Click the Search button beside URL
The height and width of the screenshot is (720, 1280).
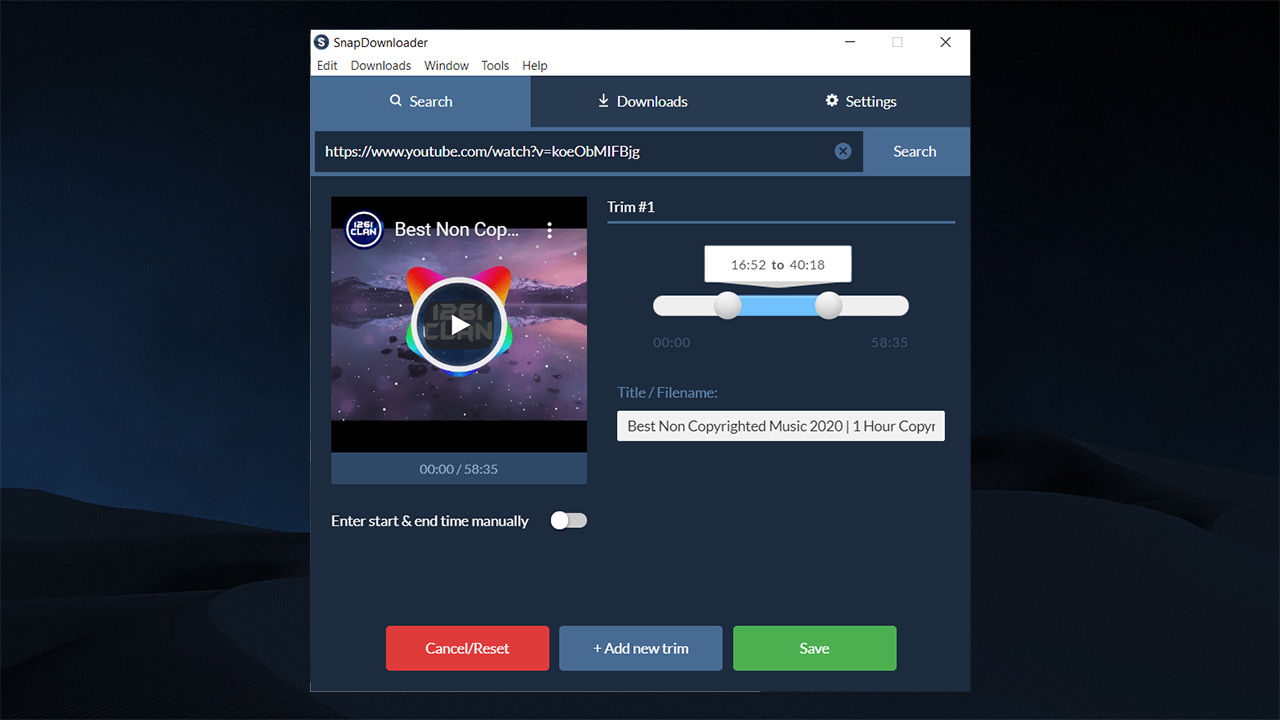[914, 152]
